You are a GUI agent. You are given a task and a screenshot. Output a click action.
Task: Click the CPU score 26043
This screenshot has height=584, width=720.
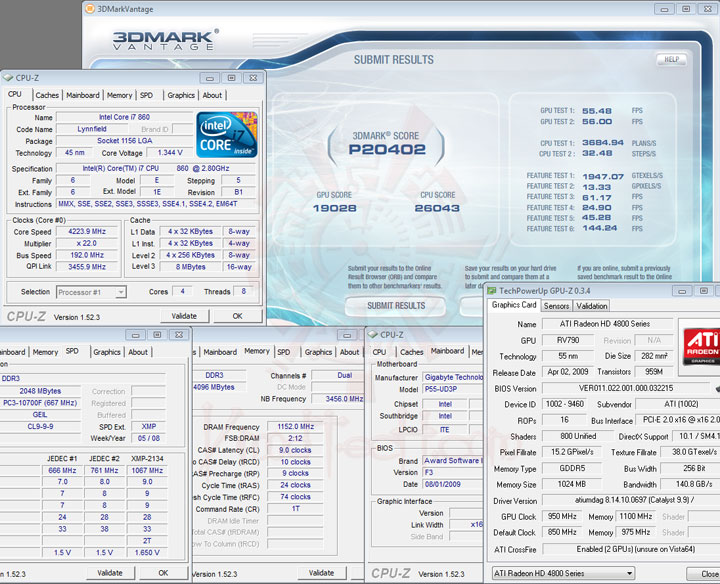(437, 208)
